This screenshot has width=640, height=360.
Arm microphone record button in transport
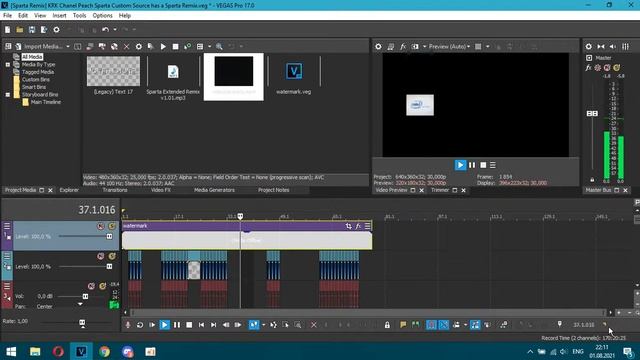click(128, 325)
